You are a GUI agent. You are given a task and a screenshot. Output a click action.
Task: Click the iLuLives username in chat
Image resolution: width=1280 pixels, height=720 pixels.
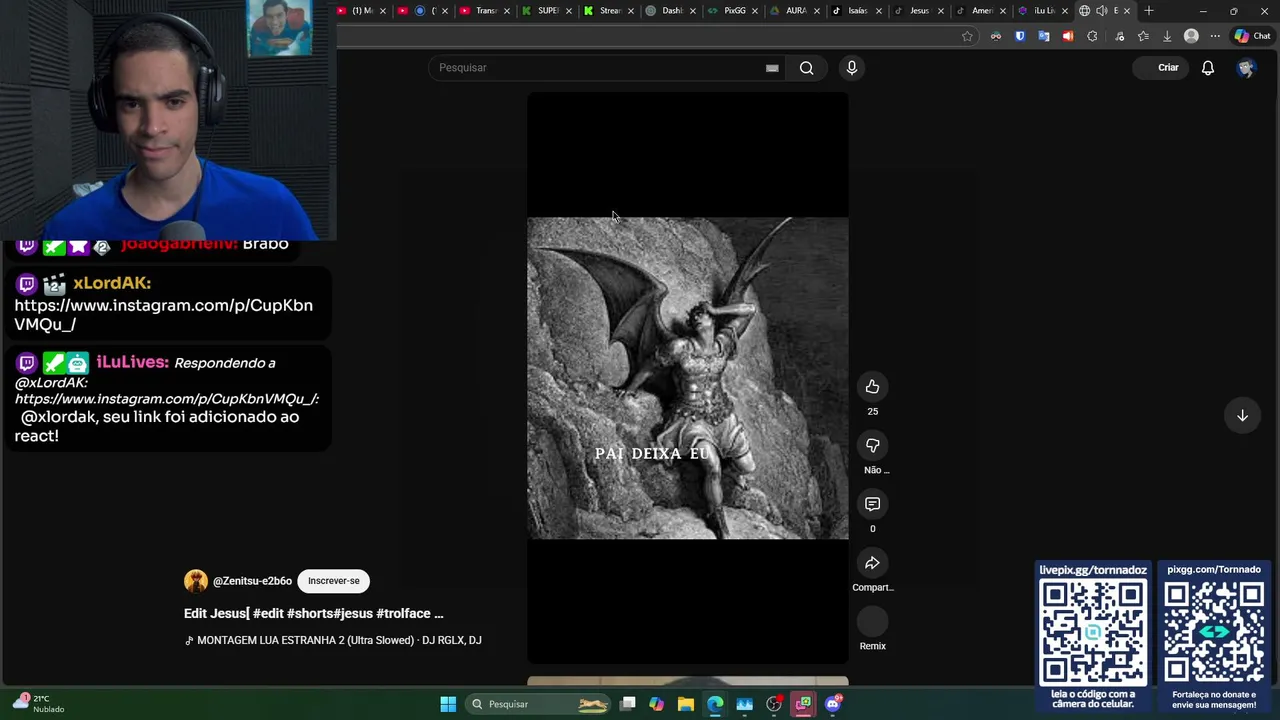coord(132,362)
